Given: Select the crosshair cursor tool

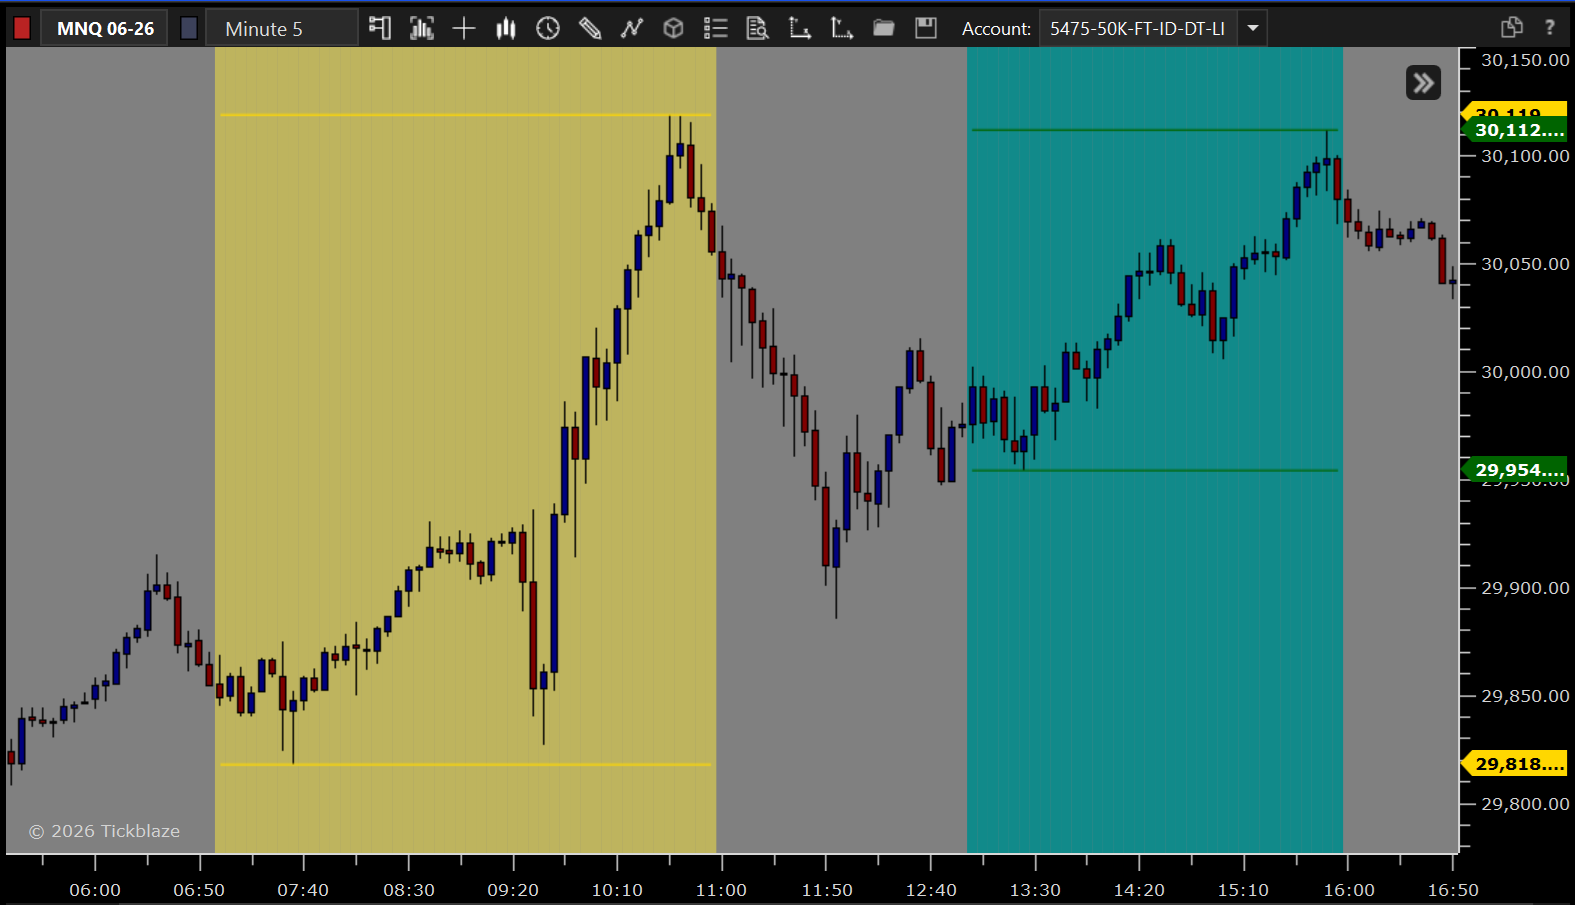Looking at the screenshot, I should pos(464,28).
